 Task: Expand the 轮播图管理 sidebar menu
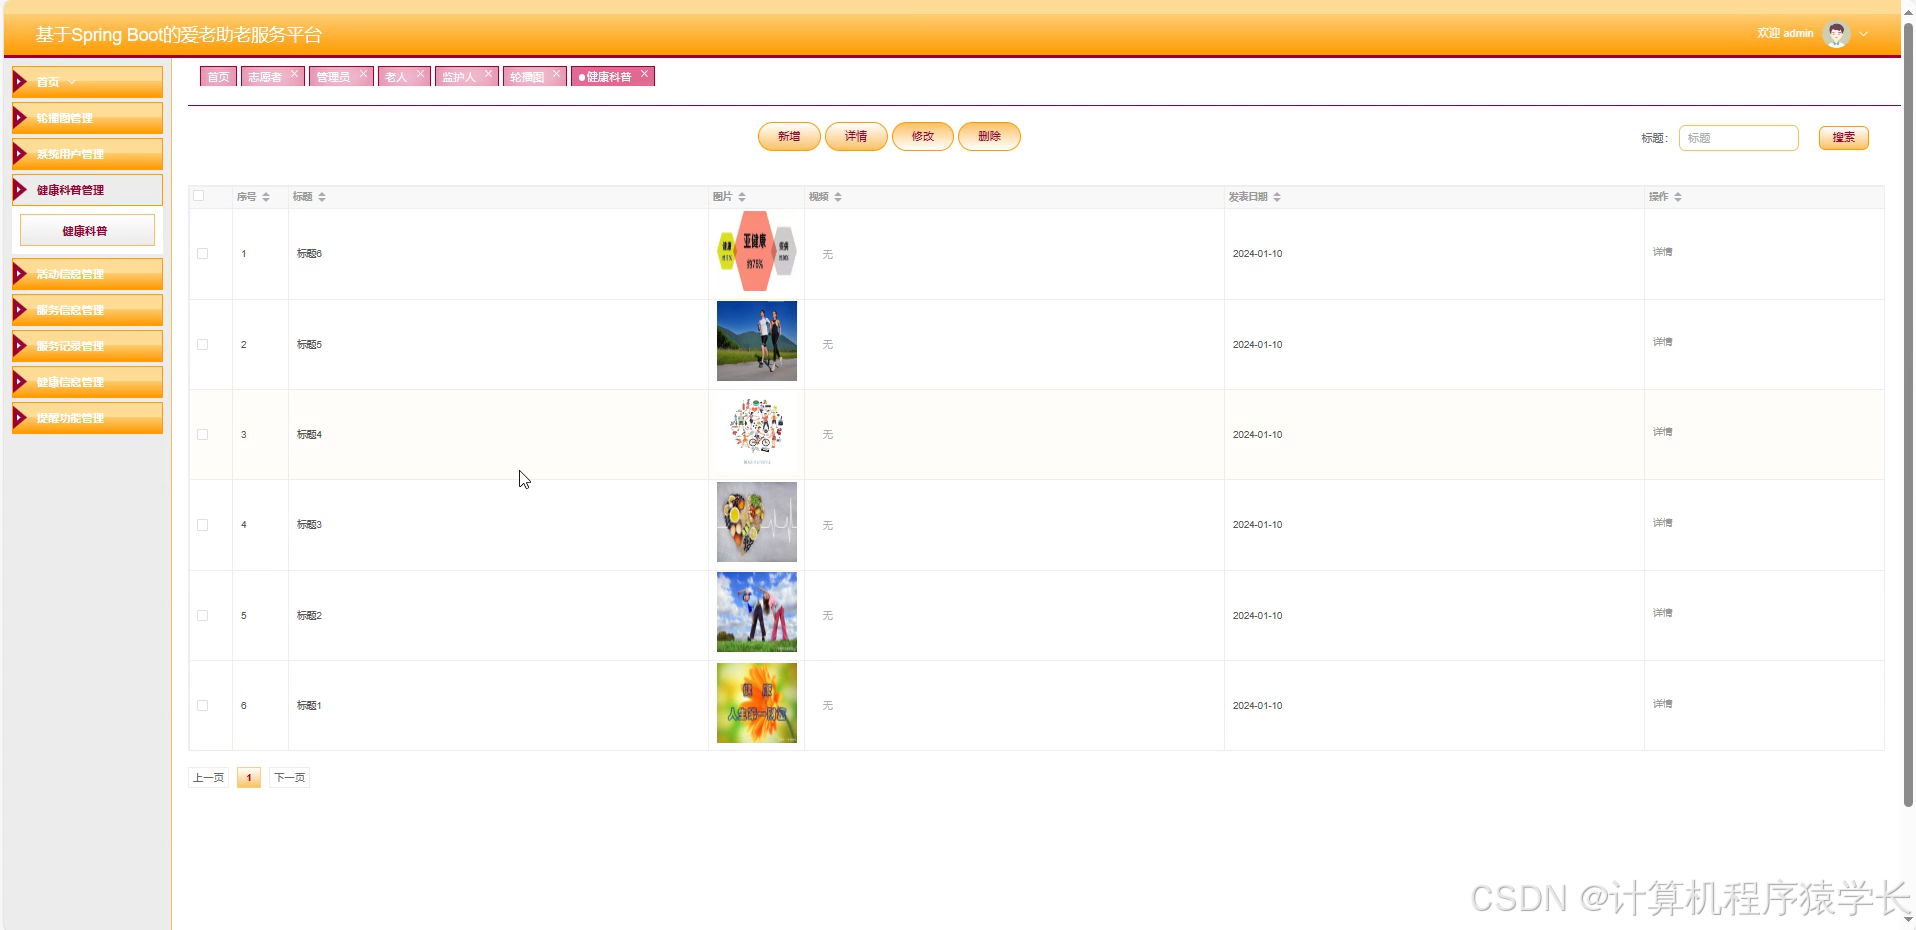click(87, 118)
